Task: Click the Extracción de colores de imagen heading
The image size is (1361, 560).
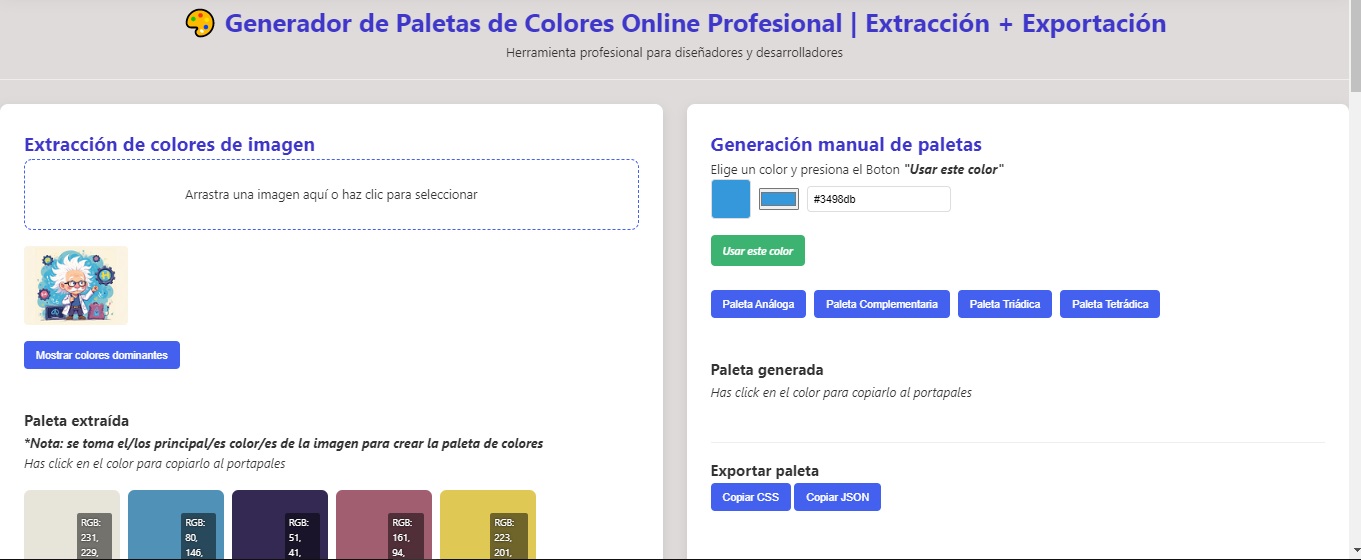Action: [x=169, y=145]
